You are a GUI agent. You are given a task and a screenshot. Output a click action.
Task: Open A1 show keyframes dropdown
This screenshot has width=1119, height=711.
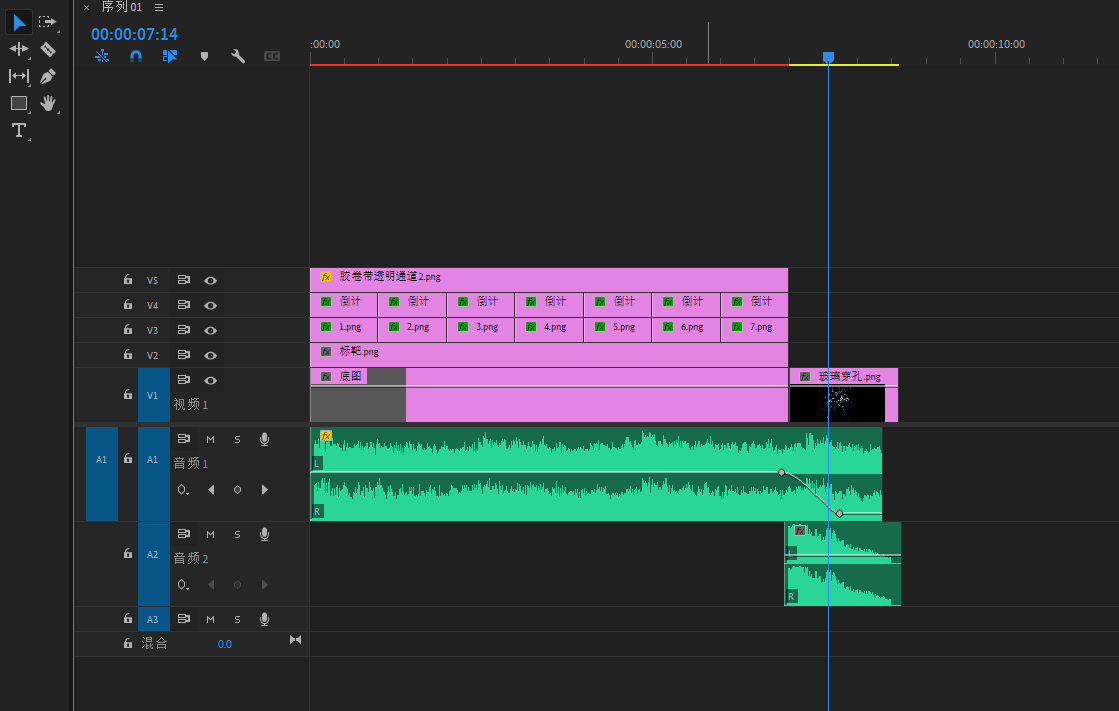tap(183, 490)
